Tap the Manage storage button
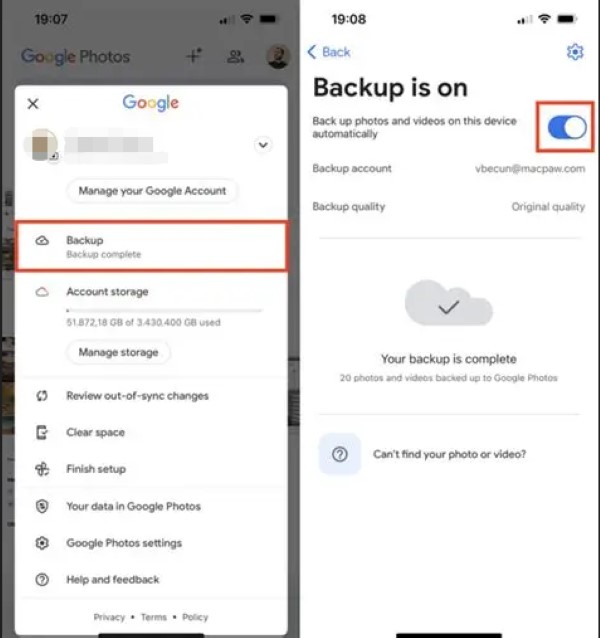The height and width of the screenshot is (638, 600). pyautogui.click(x=118, y=352)
